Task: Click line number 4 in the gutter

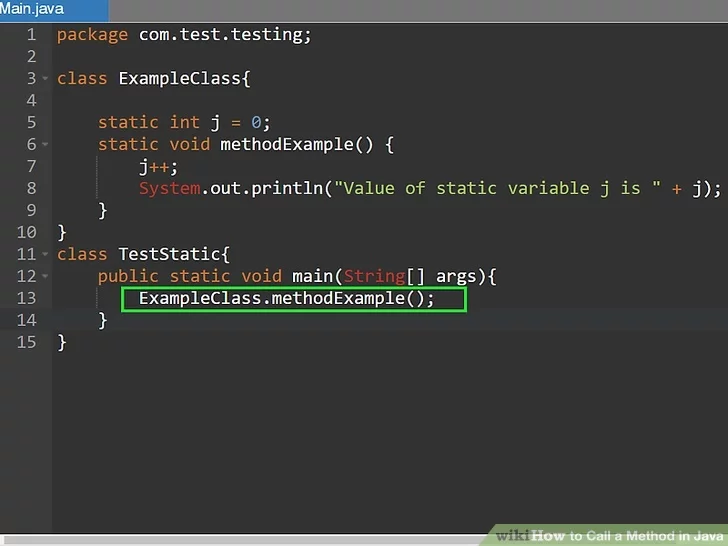Action: [x=31, y=100]
